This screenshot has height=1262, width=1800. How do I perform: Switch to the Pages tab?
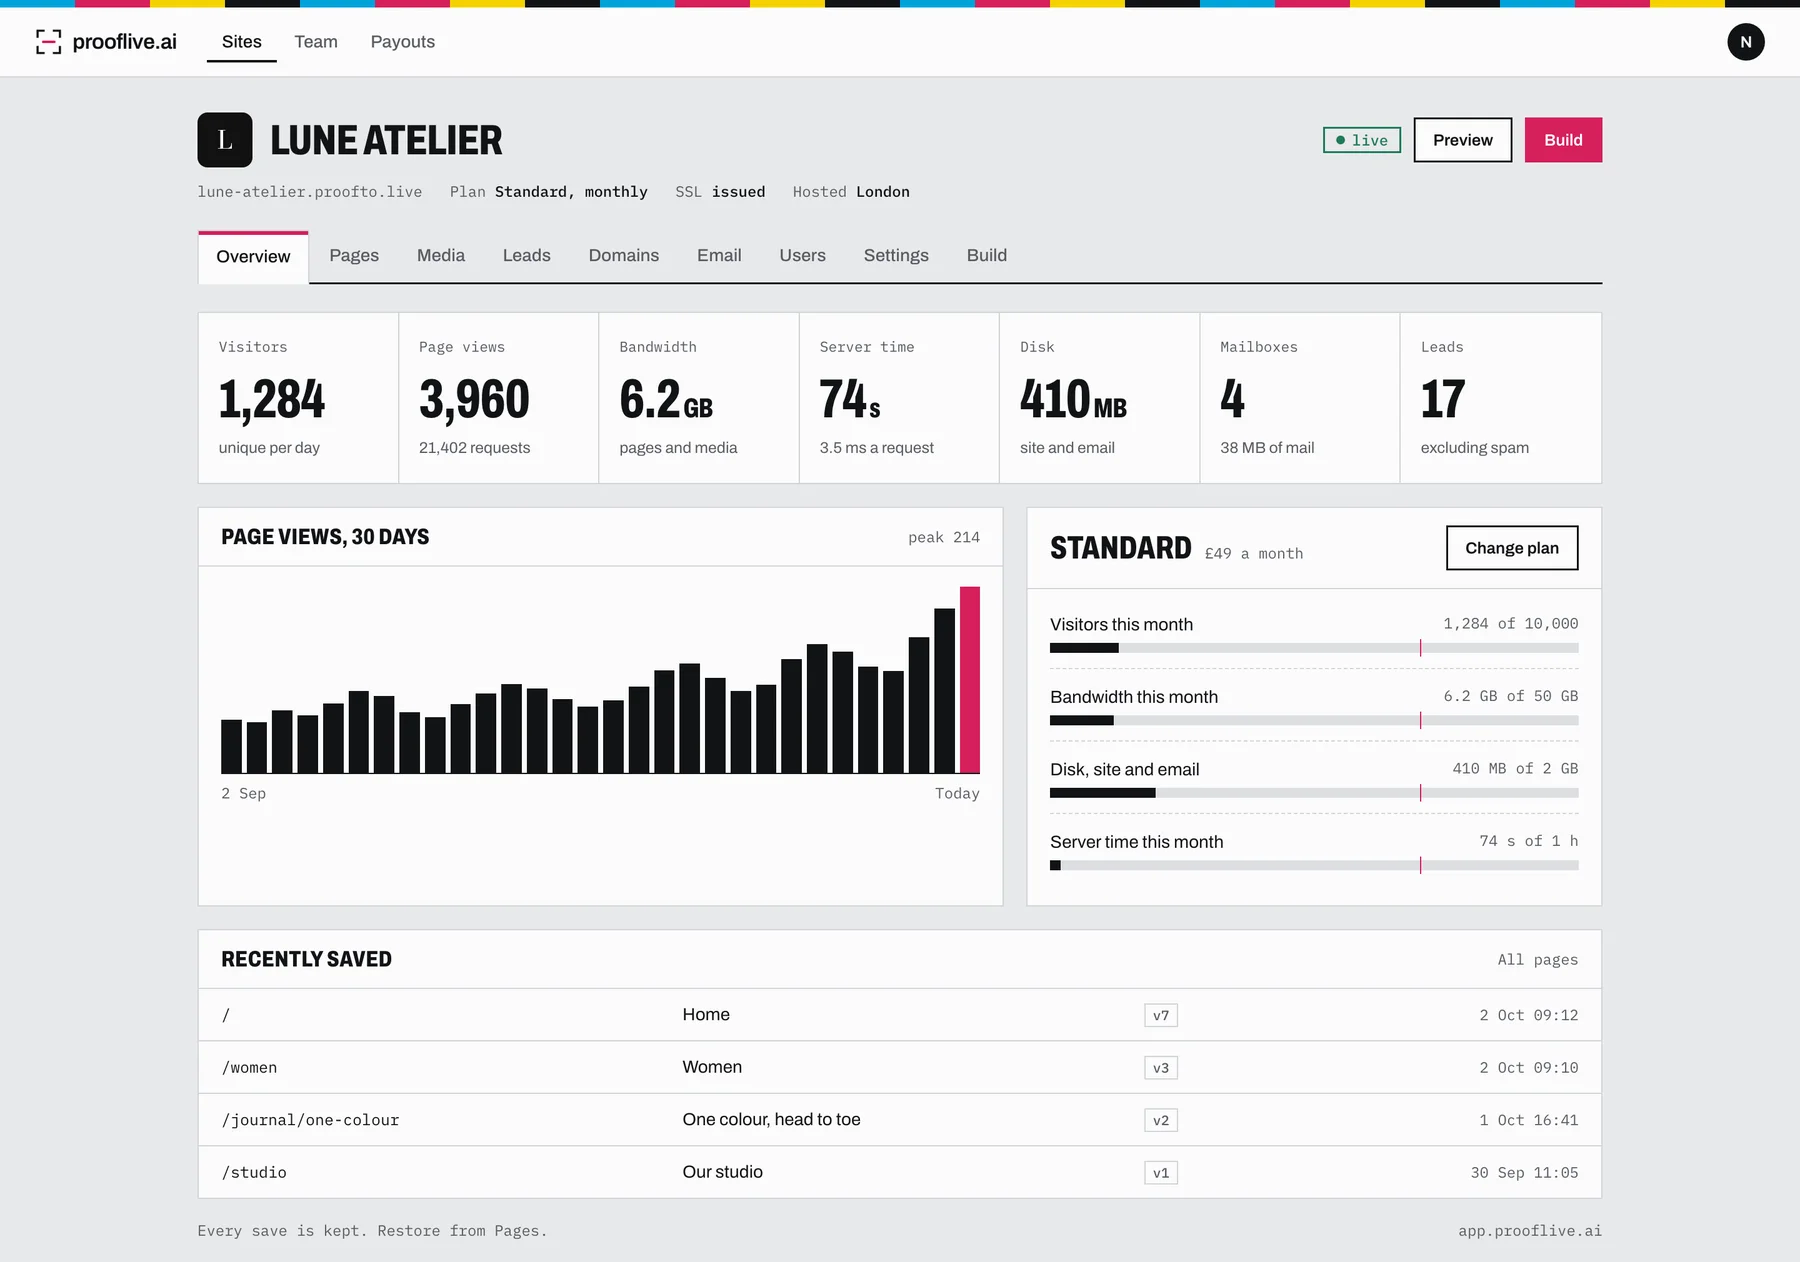pos(354,256)
